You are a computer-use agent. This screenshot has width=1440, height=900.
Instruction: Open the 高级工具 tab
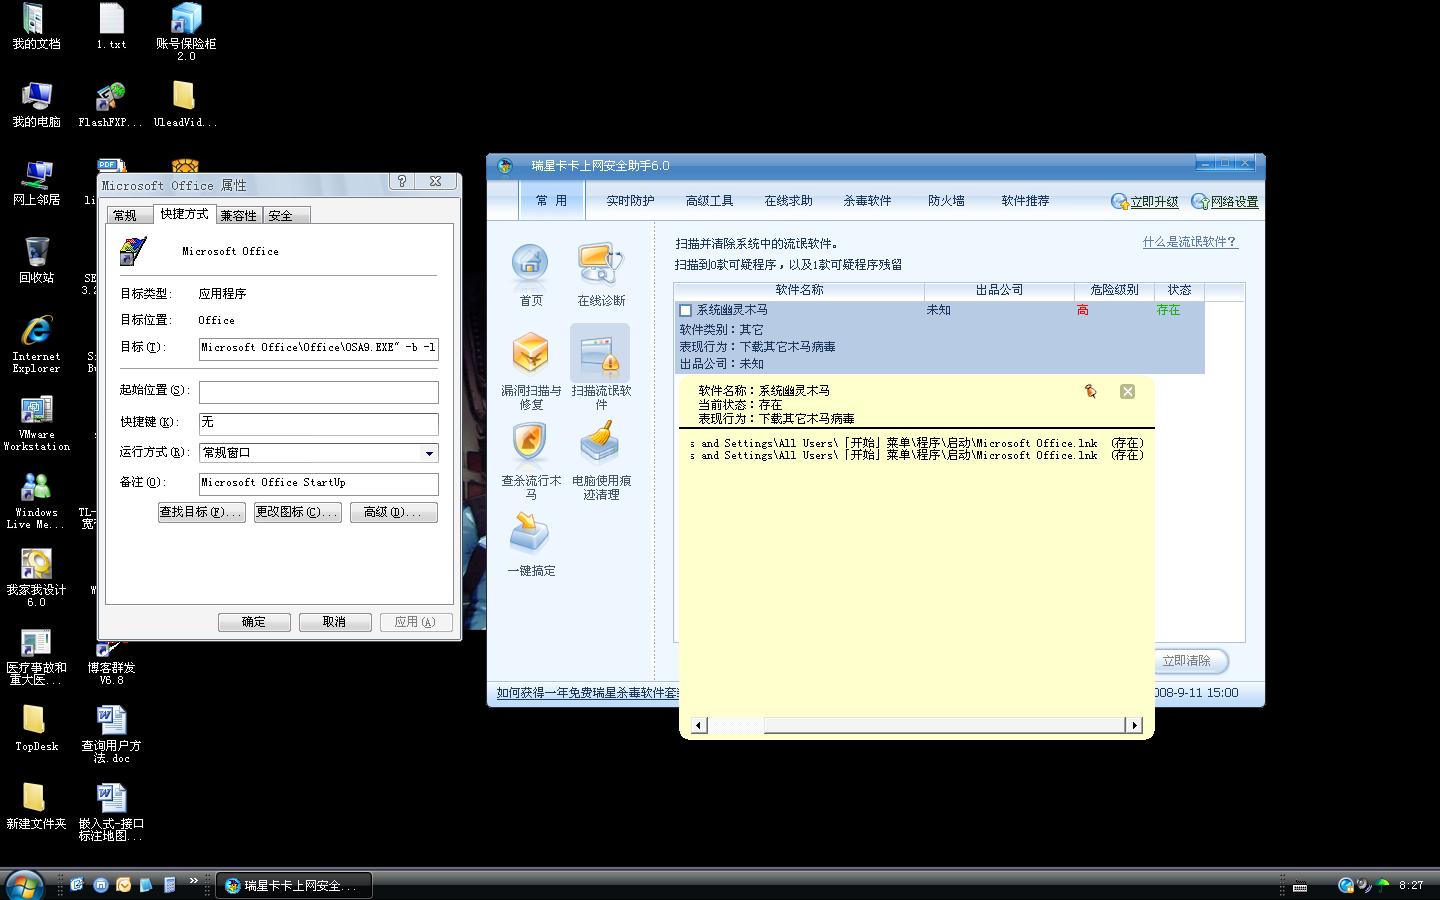click(709, 201)
